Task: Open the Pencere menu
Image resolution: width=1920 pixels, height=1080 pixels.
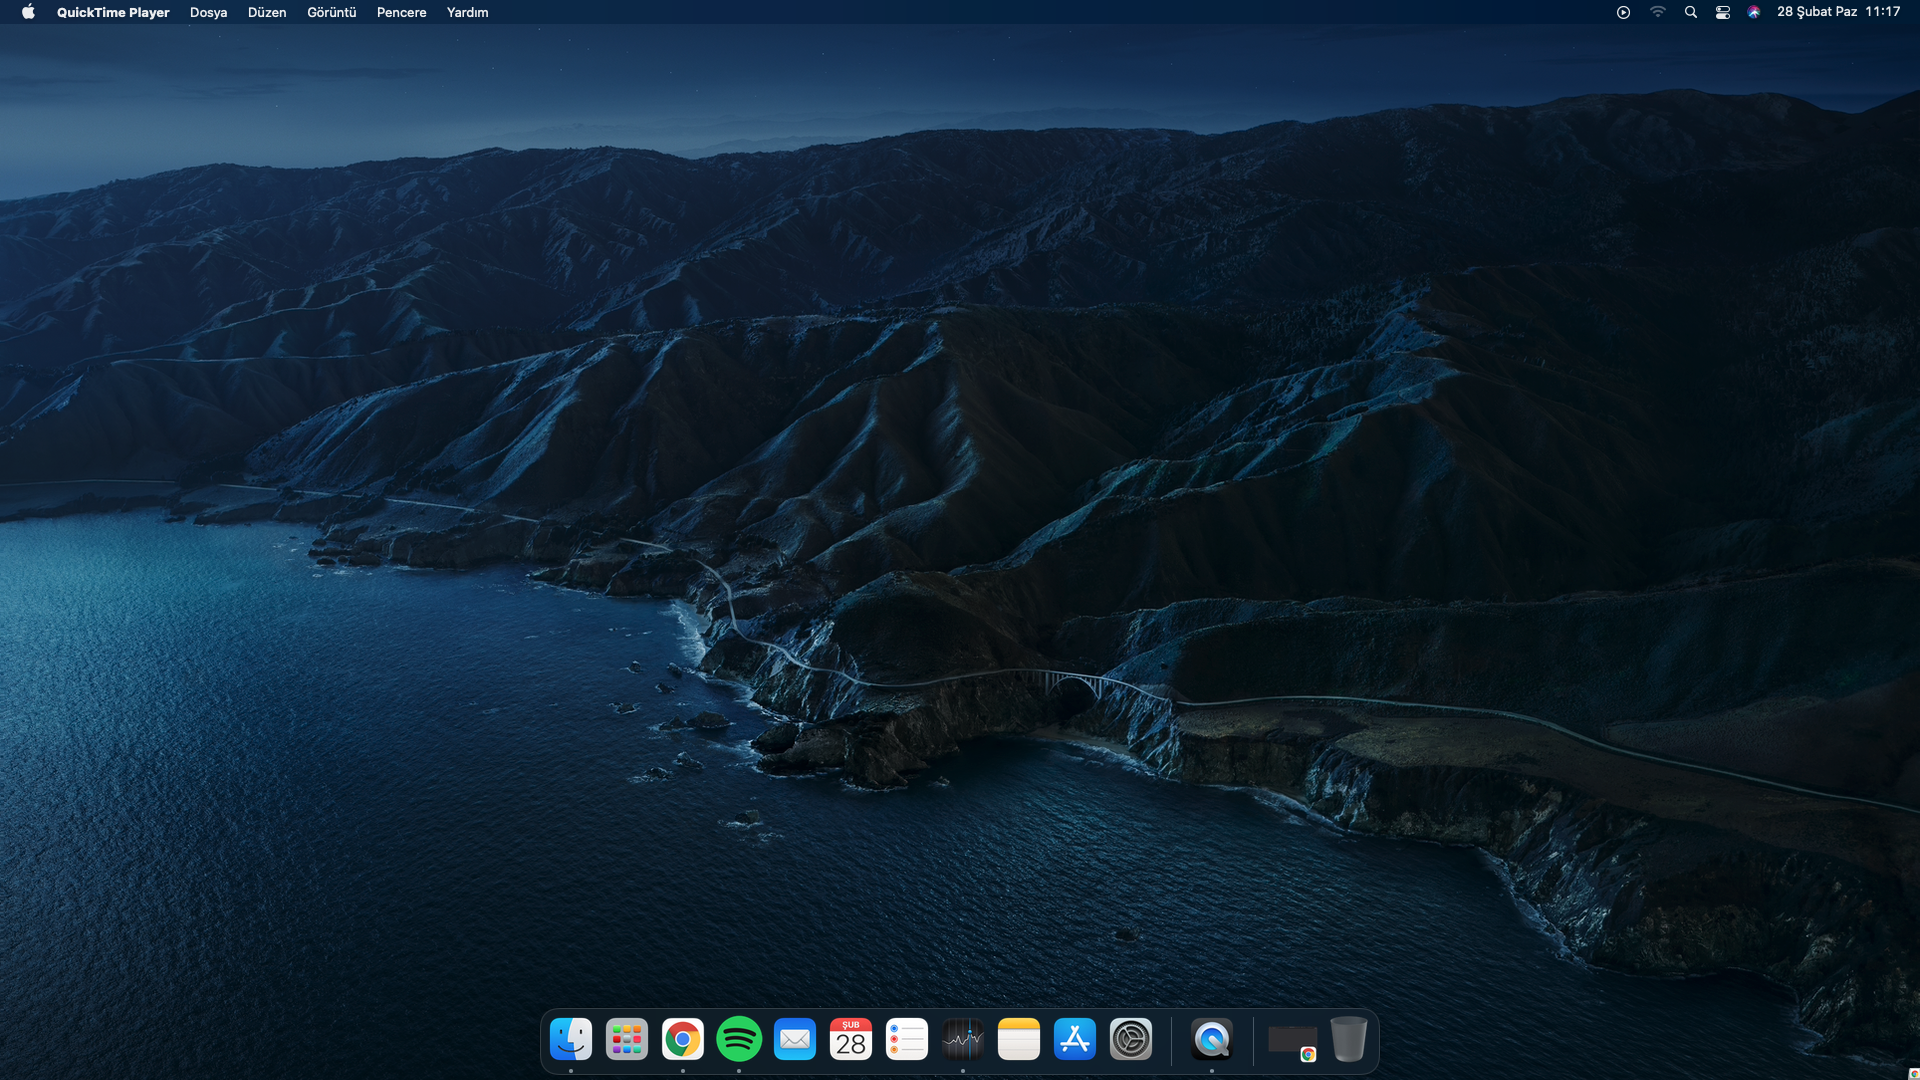Action: click(x=401, y=12)
